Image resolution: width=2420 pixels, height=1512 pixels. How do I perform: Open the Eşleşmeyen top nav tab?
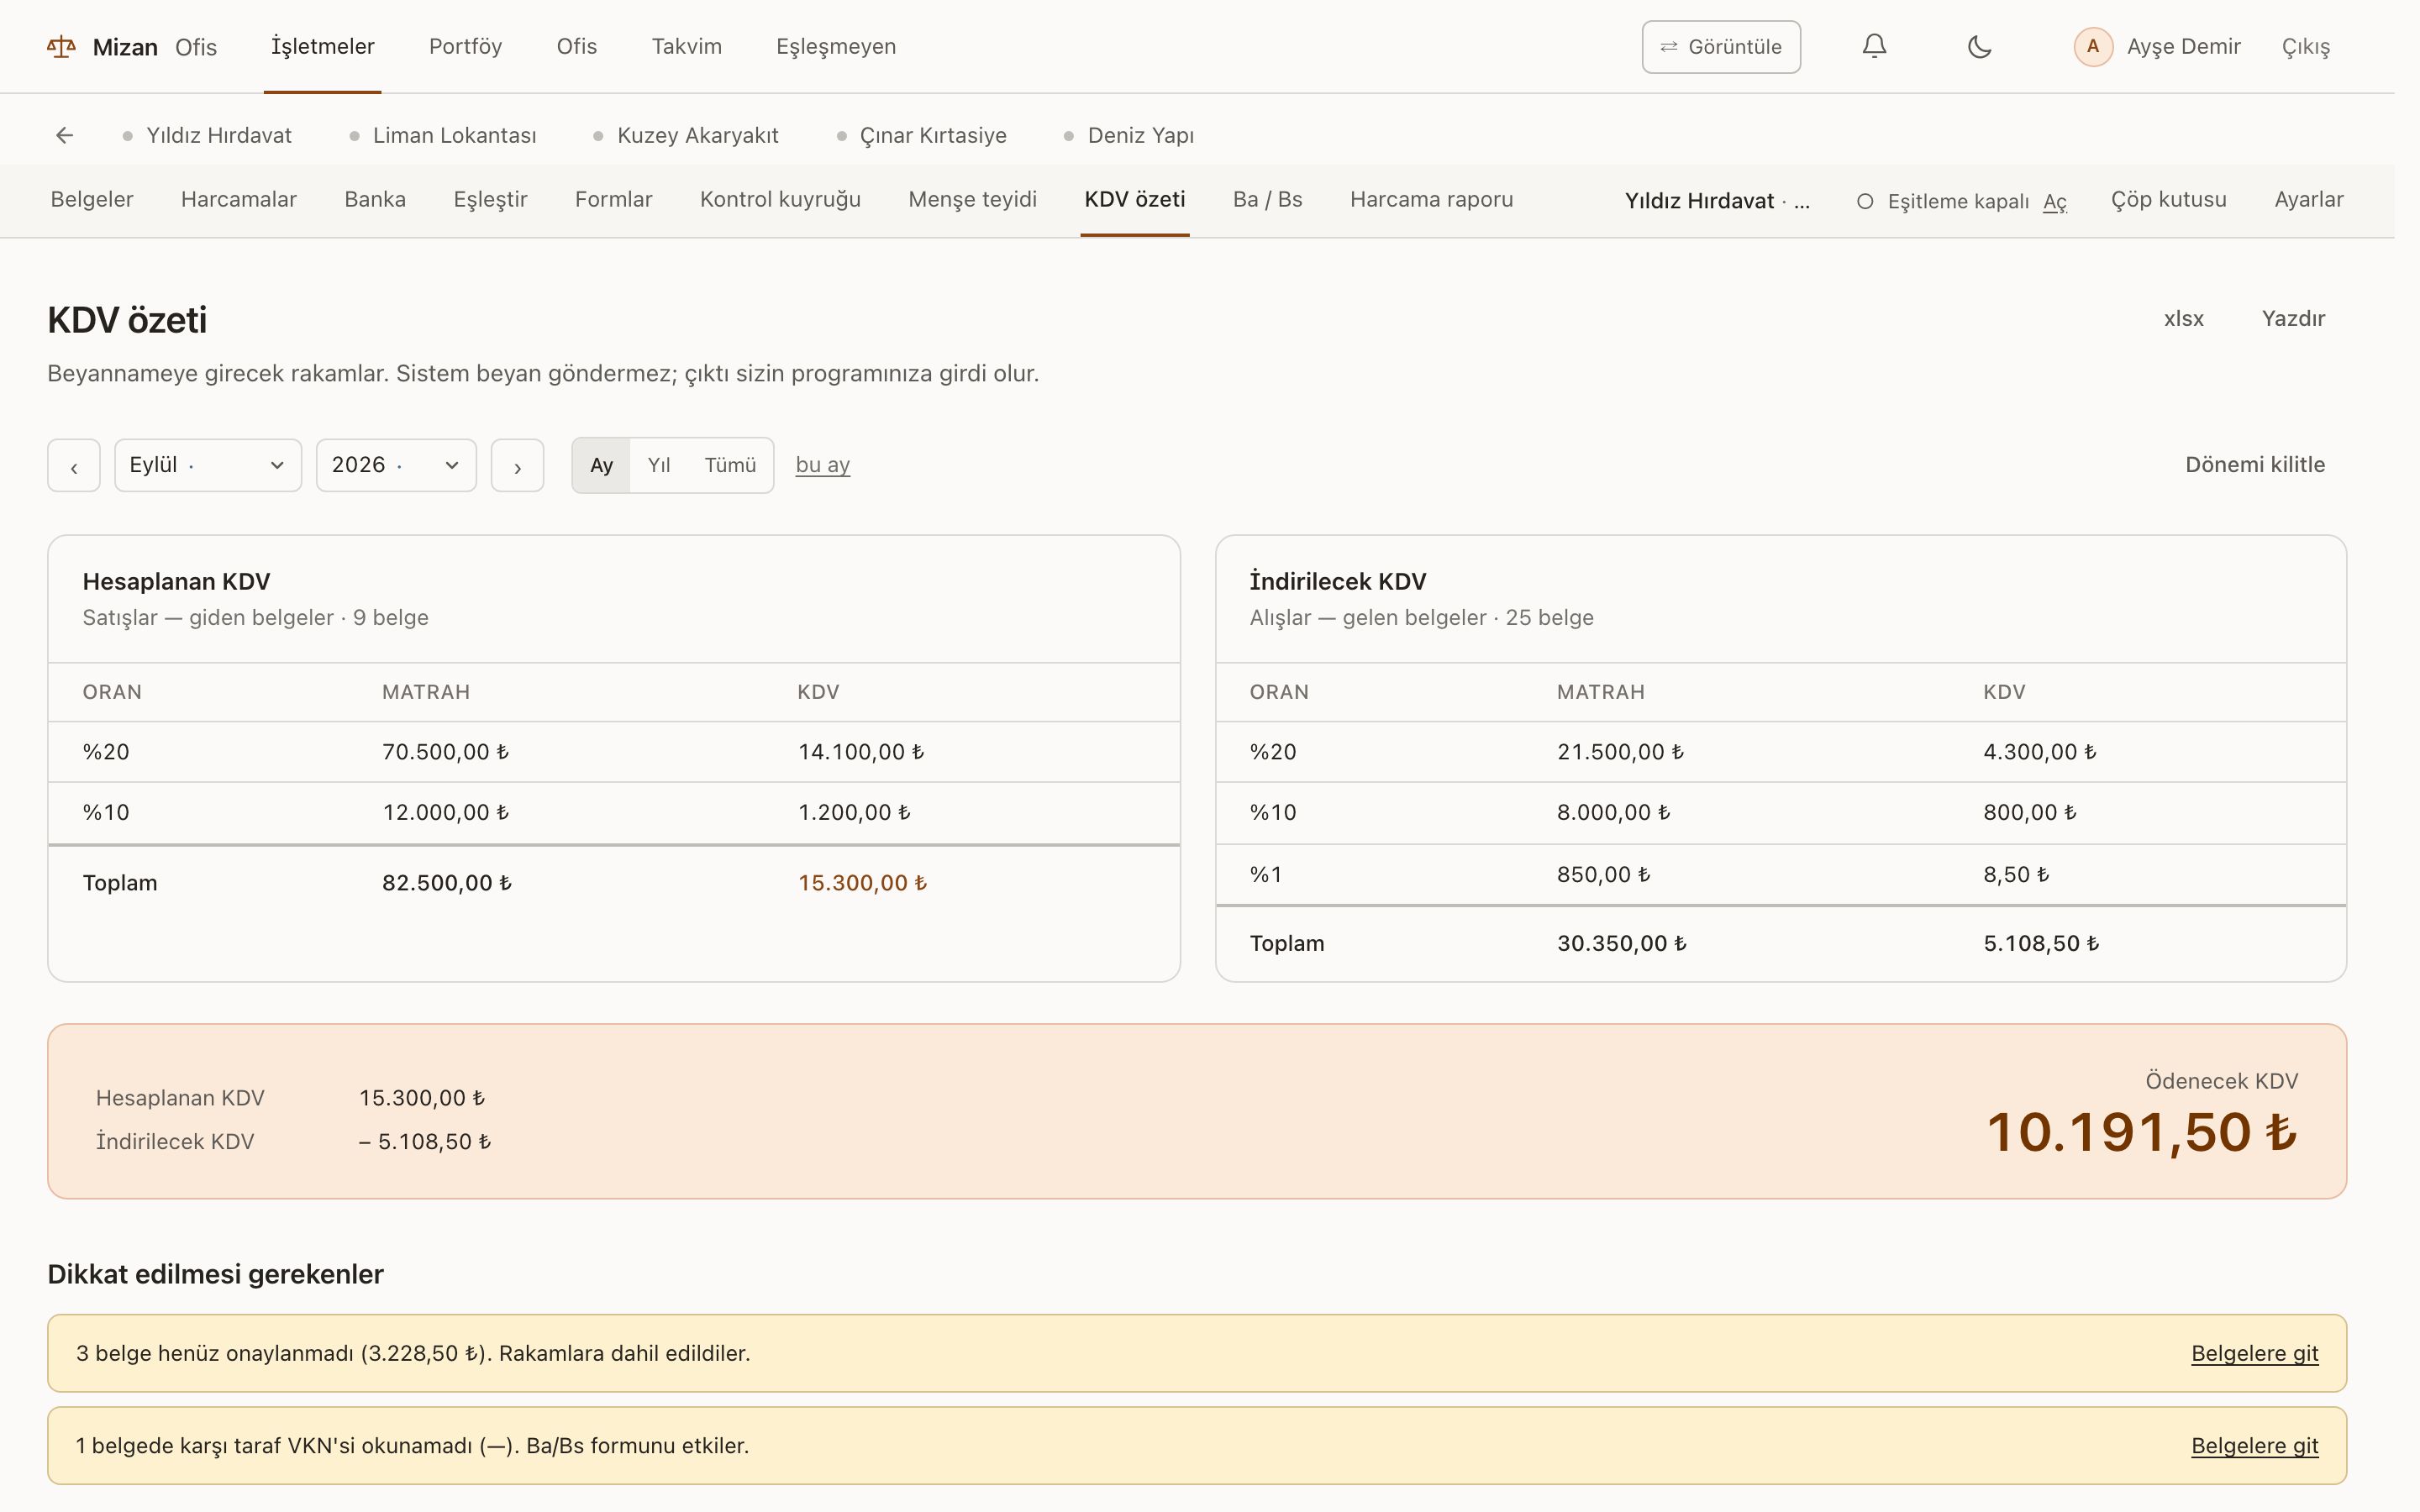(836, 47)
